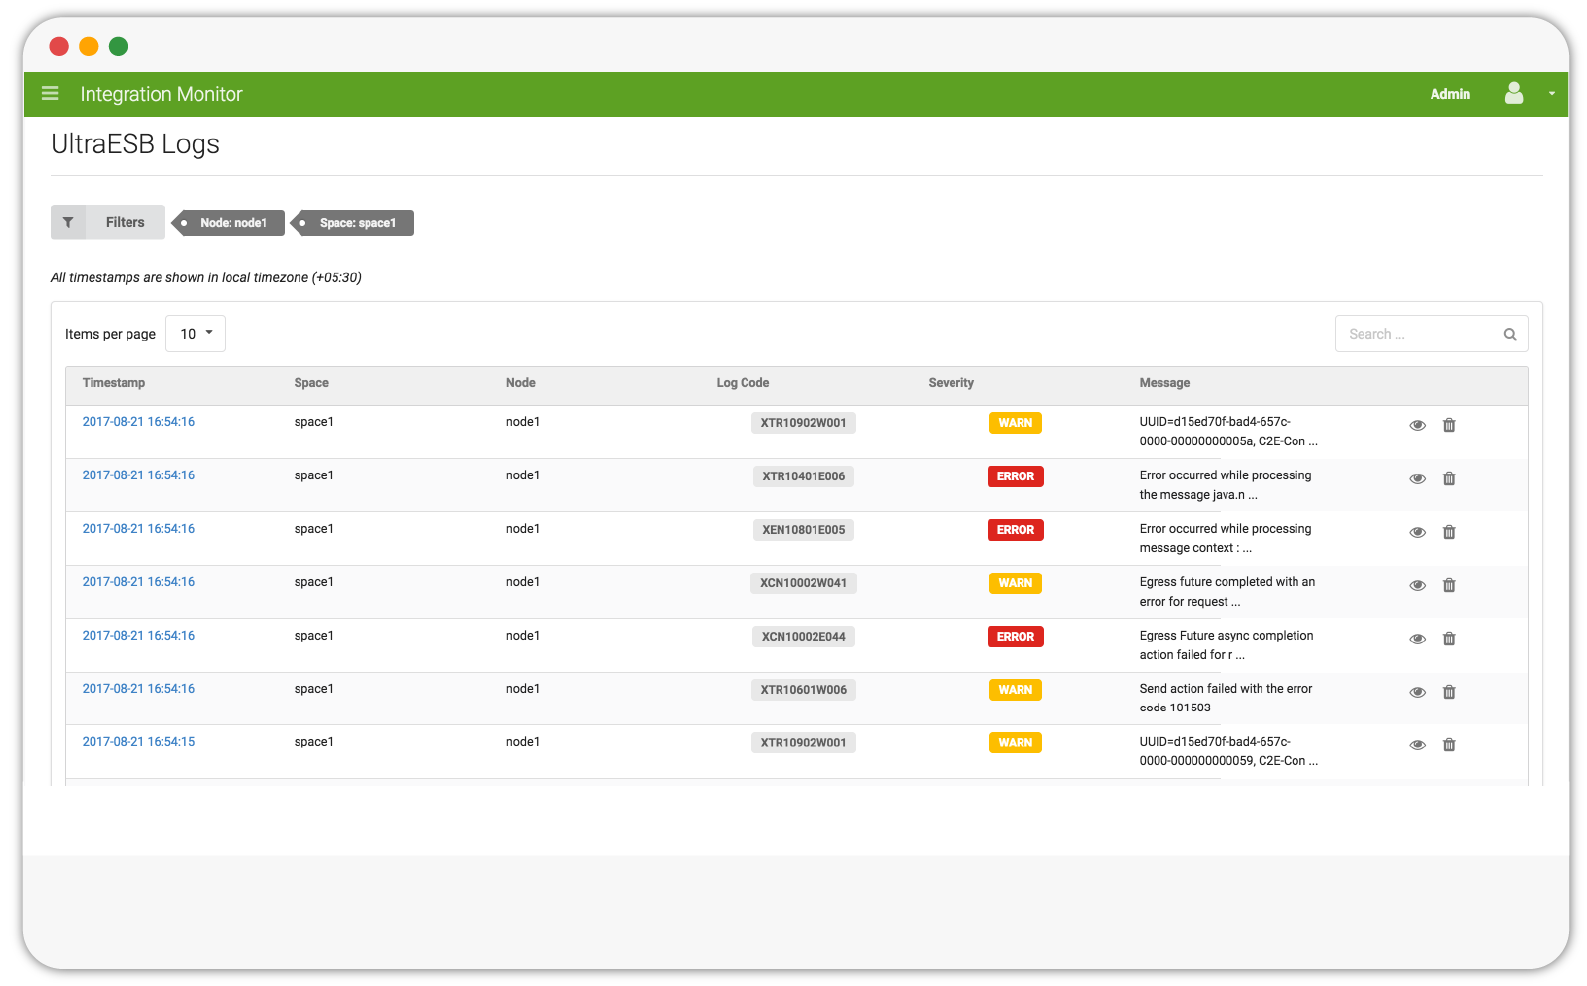Delete the 16:54:15 XTR10902W001 log entry
The image size is (1587, 986).
tap(1449, 745)
